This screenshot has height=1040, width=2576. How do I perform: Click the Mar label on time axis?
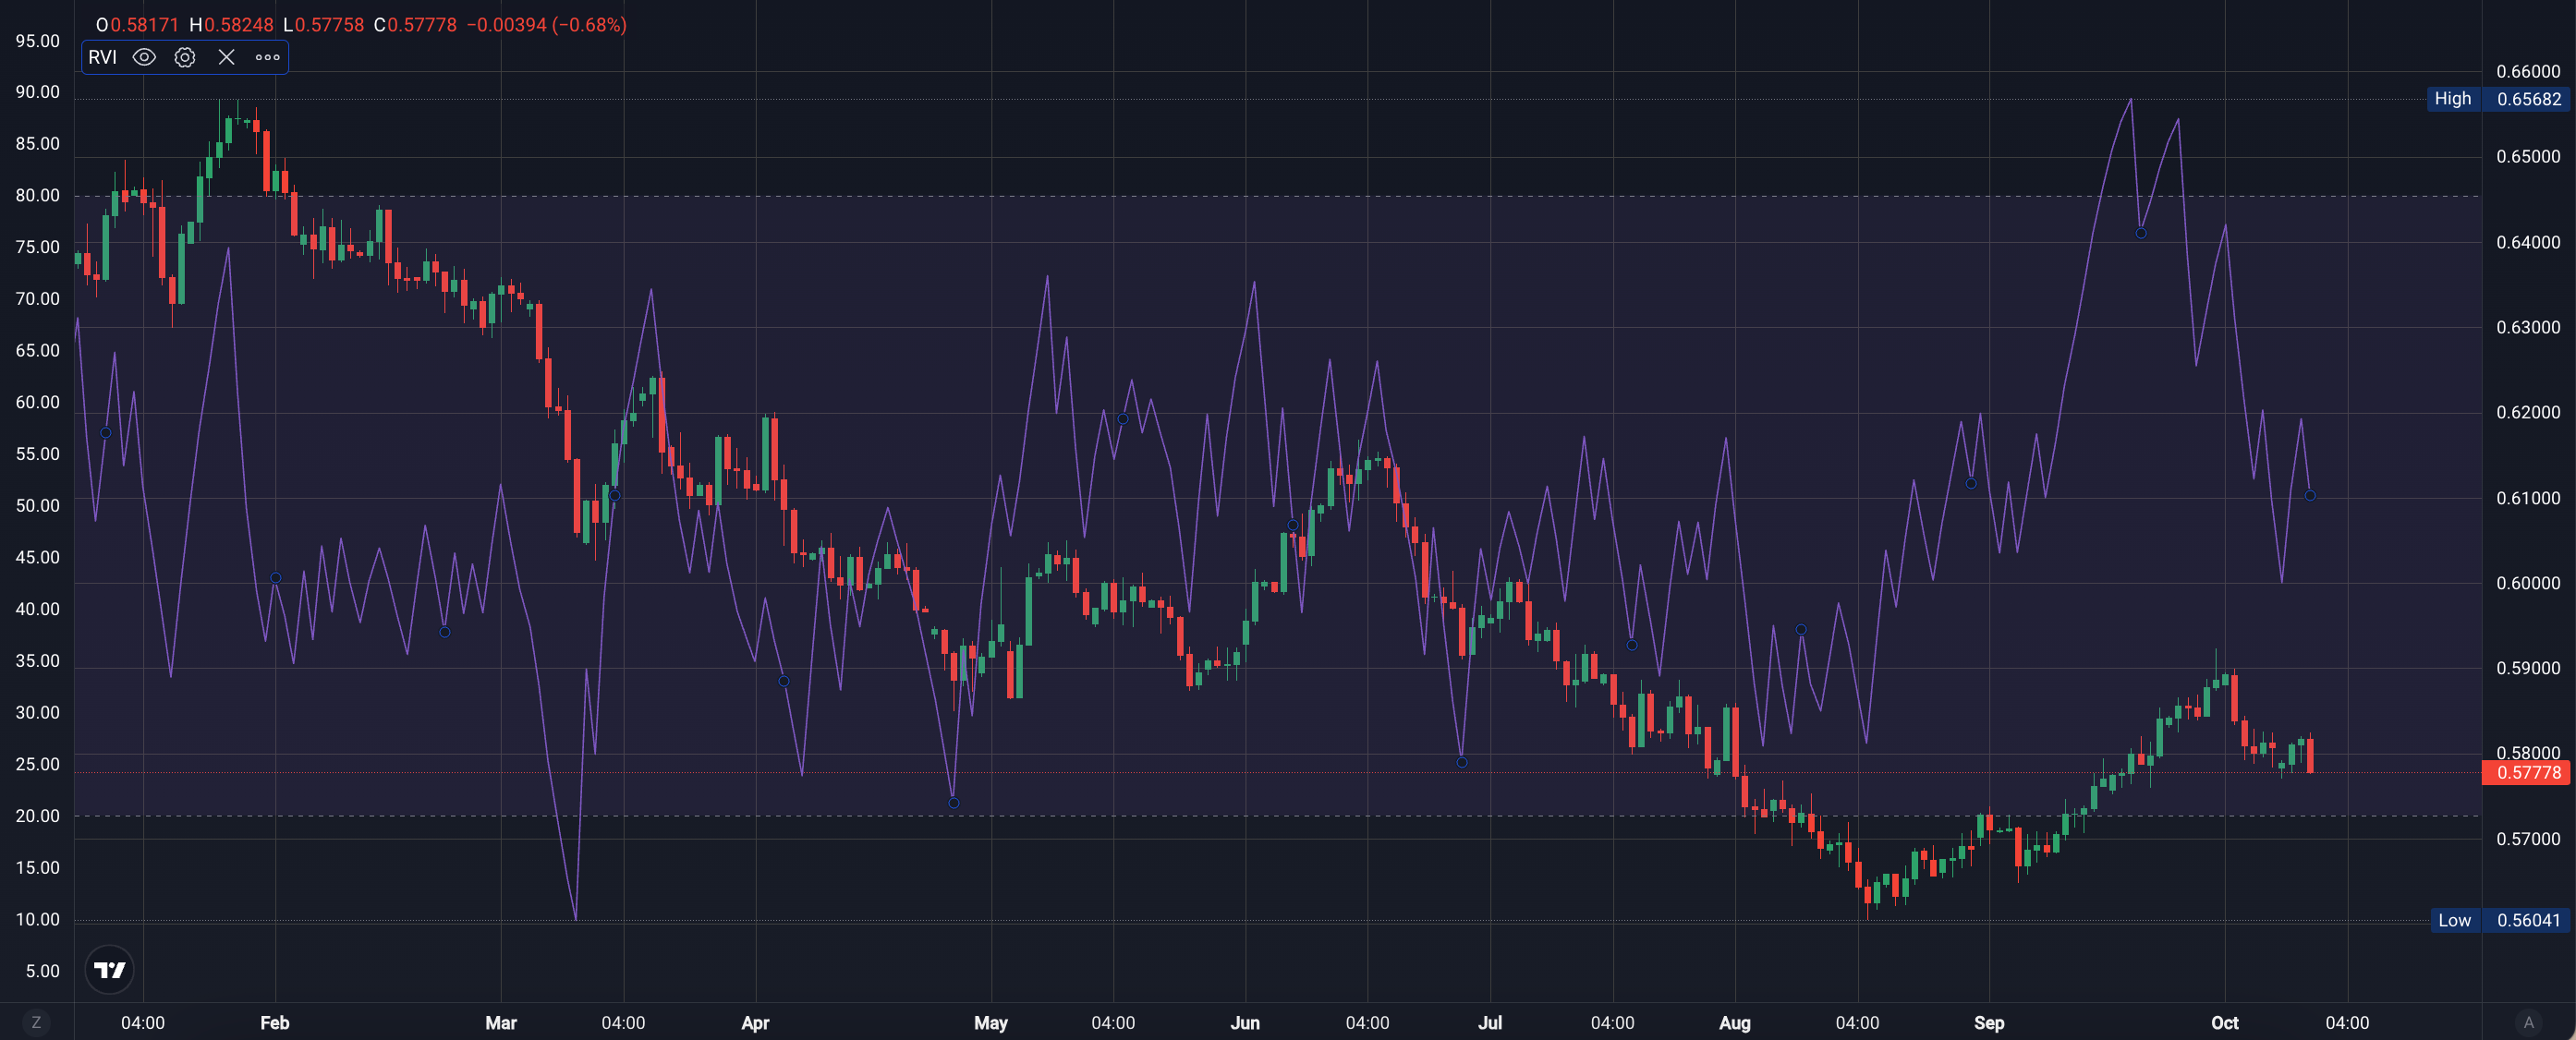coord(501,1022)
